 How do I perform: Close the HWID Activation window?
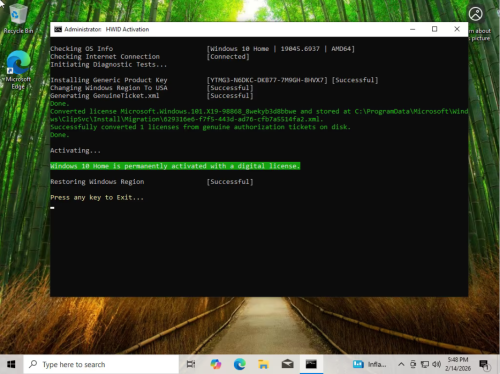457,29
